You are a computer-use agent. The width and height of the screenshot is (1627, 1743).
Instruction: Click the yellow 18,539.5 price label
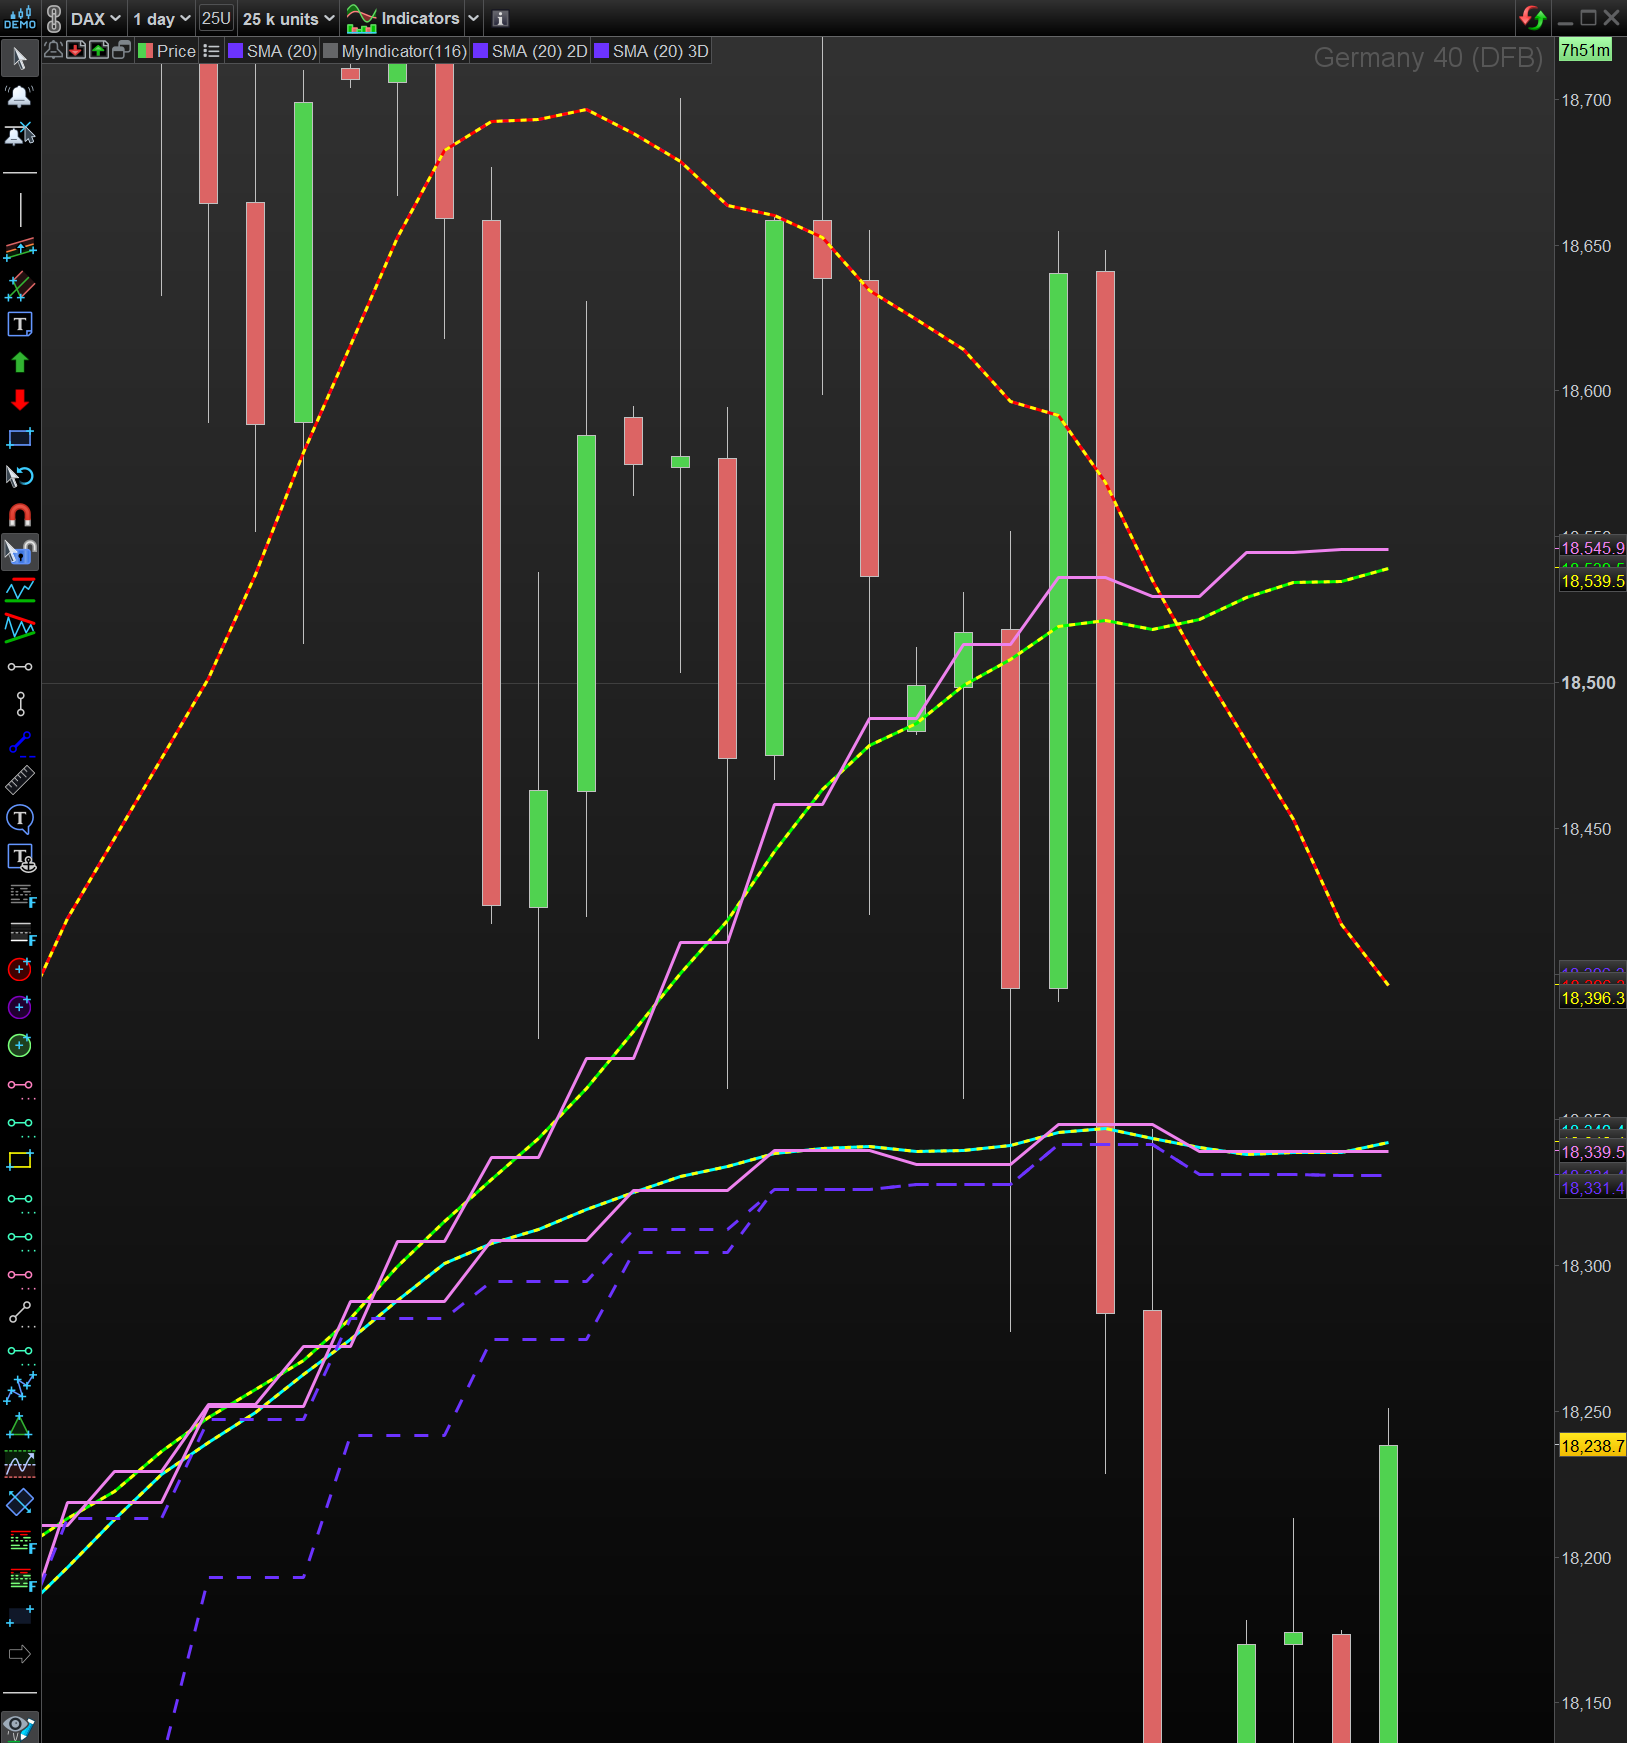1593,581
